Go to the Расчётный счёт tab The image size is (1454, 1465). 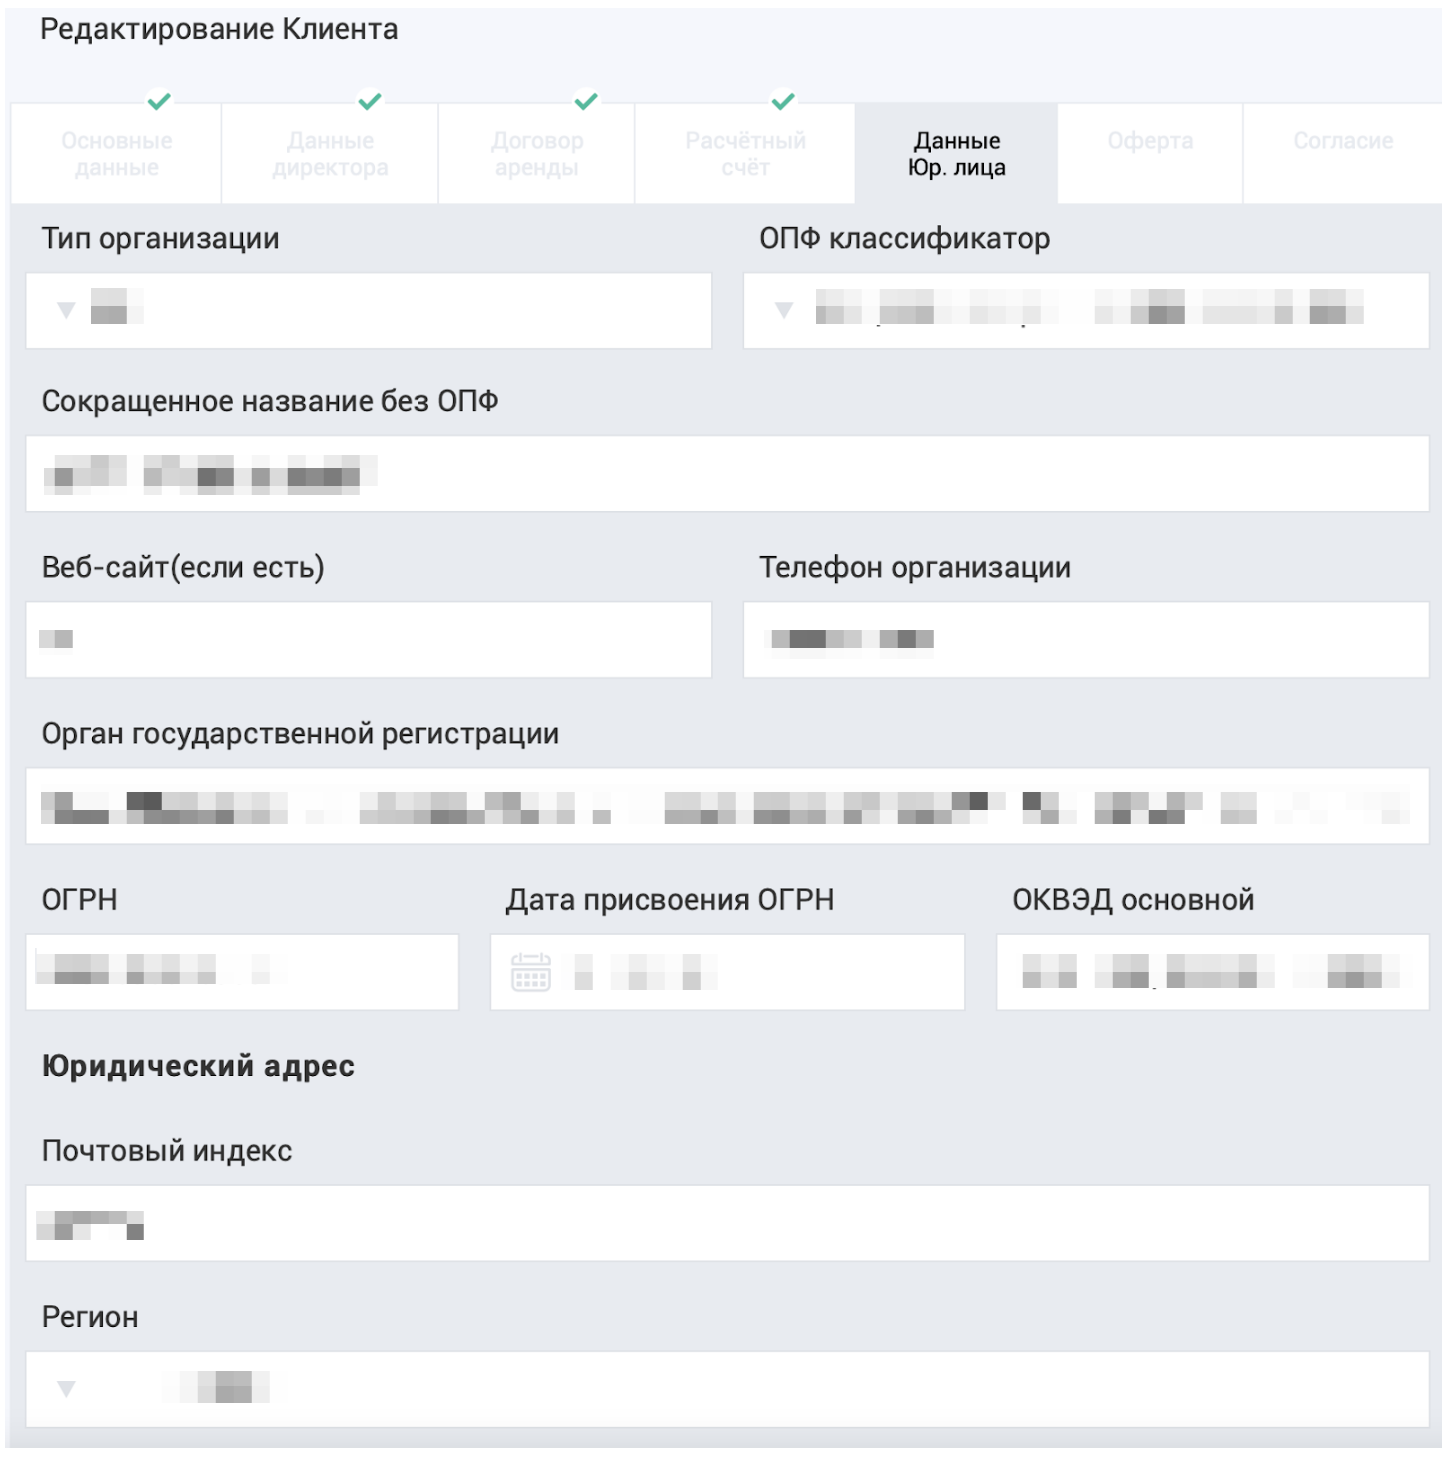(745, 155)
